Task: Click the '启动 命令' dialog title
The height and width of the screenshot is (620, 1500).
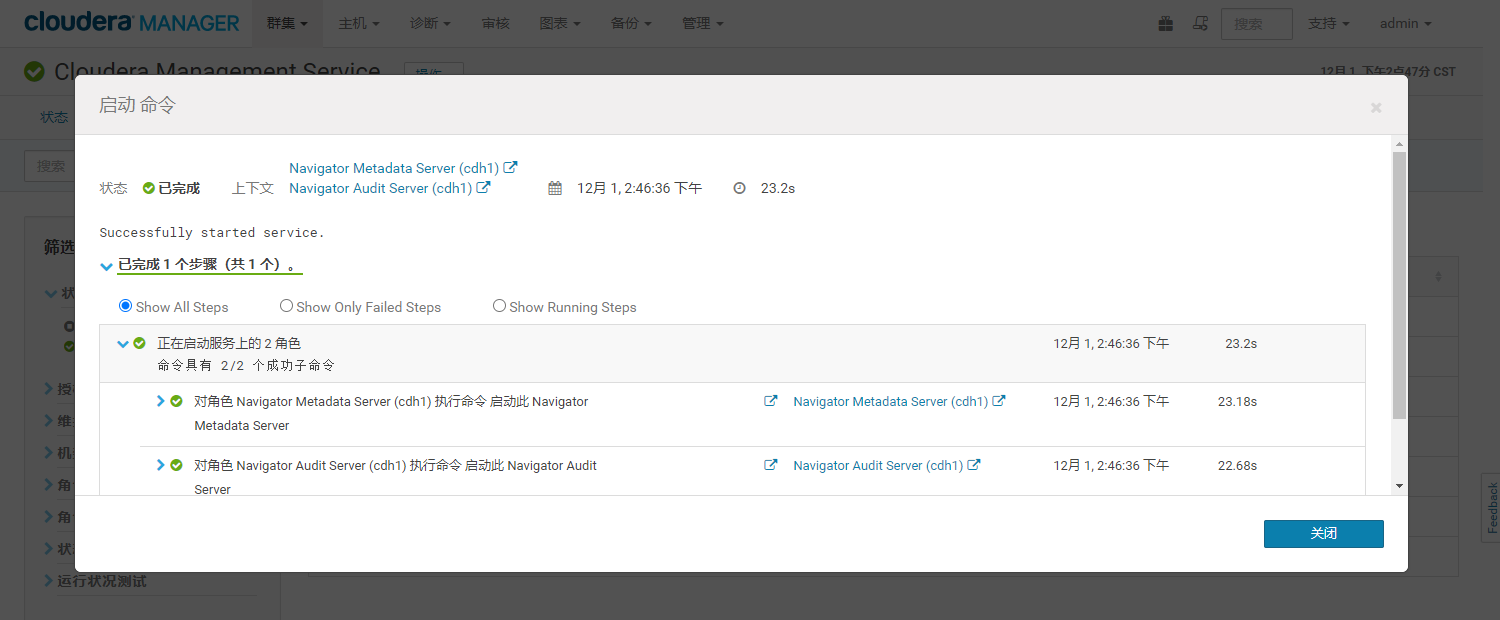Action: pos(137,105)
